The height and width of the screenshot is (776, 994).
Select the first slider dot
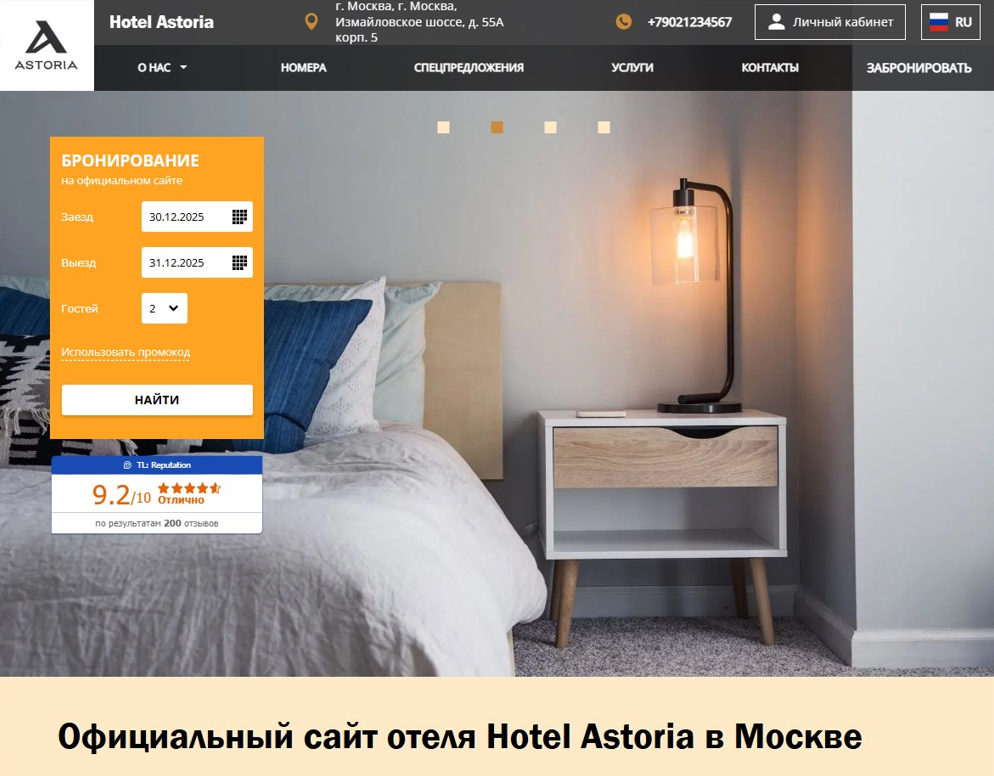click(444, 127)
